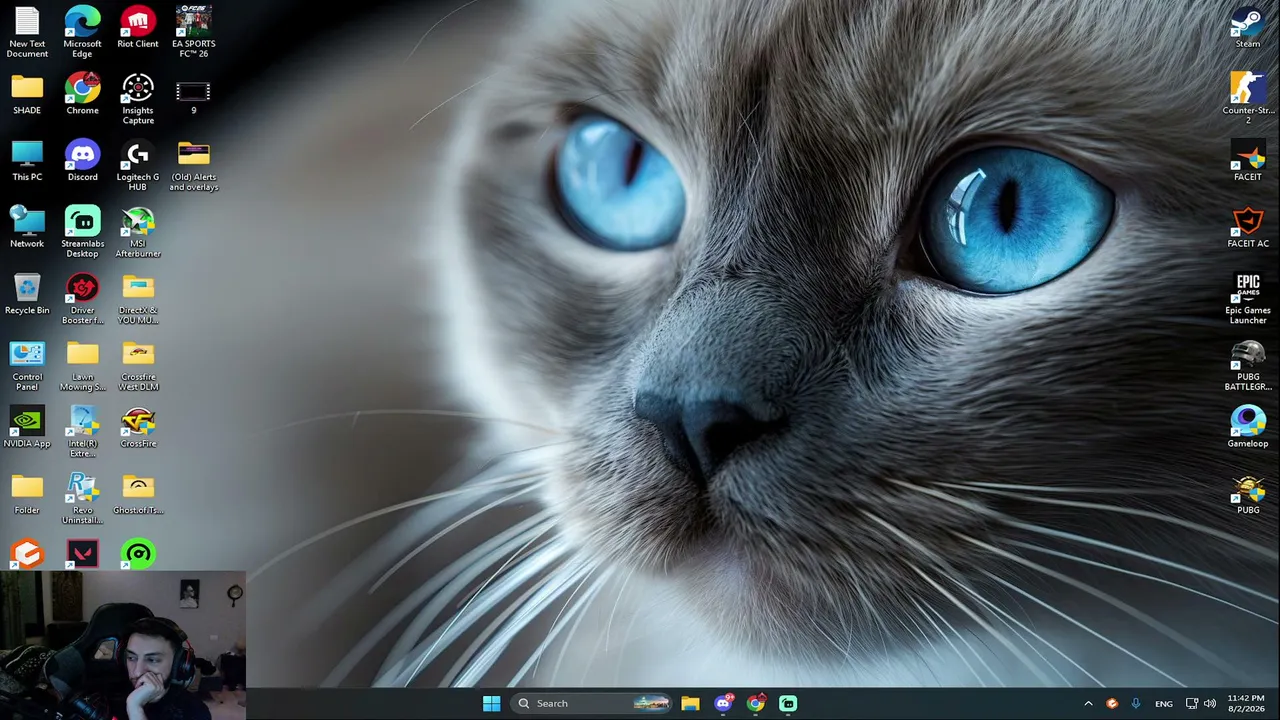Select the Recycle Bin
Image resolution: width=1280 pixels, height=720 pixels.
[27, 295]
